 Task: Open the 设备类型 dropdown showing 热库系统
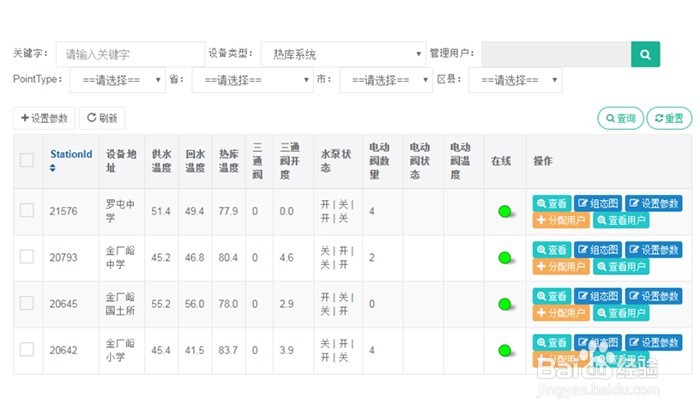343,54
